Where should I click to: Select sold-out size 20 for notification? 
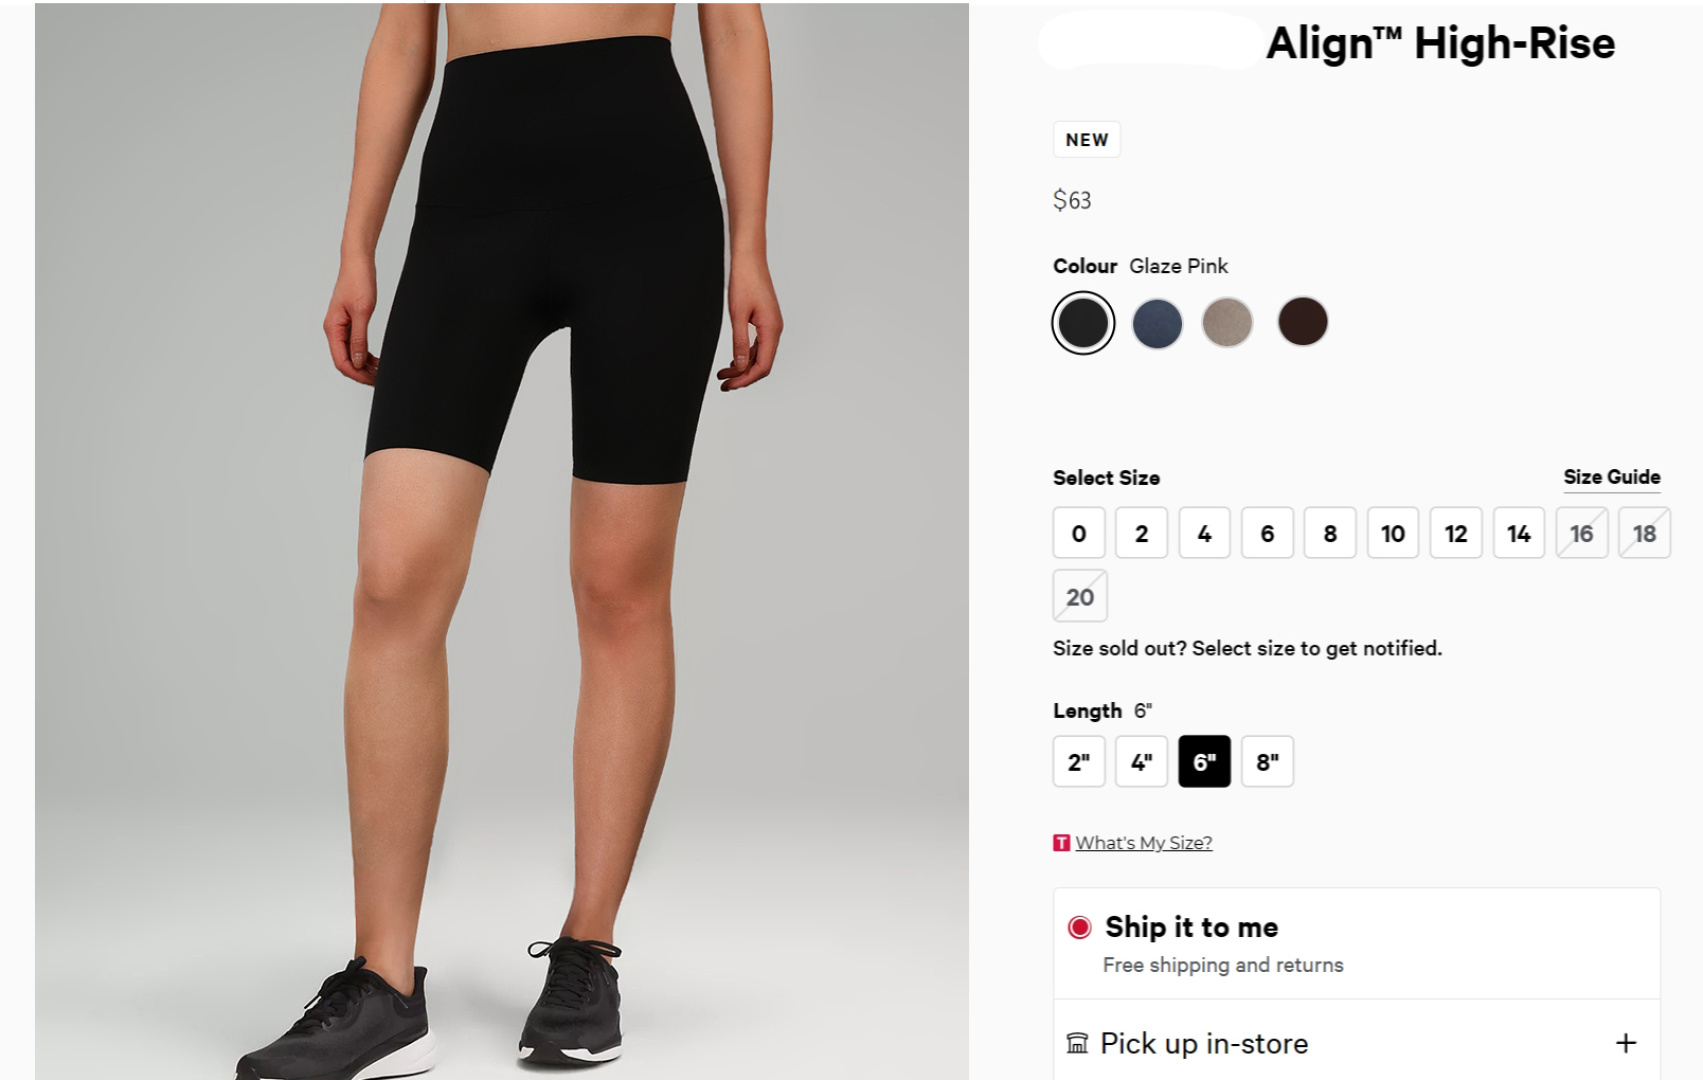coord(1080,596)
